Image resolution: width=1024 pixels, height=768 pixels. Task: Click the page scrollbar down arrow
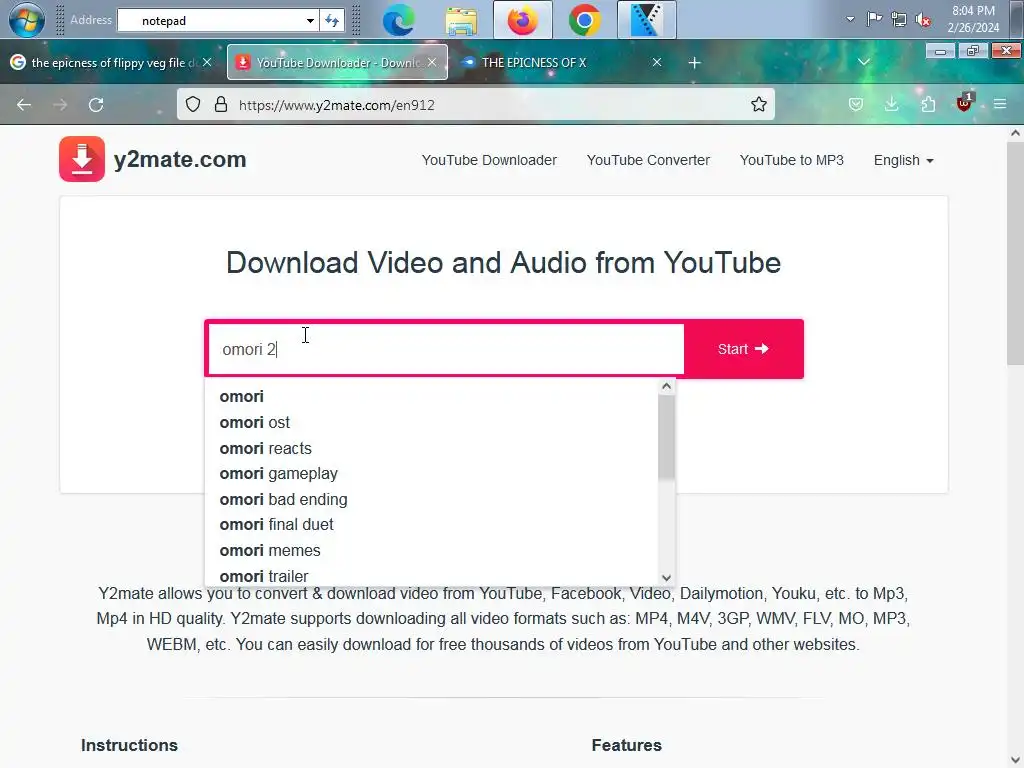1015,760
